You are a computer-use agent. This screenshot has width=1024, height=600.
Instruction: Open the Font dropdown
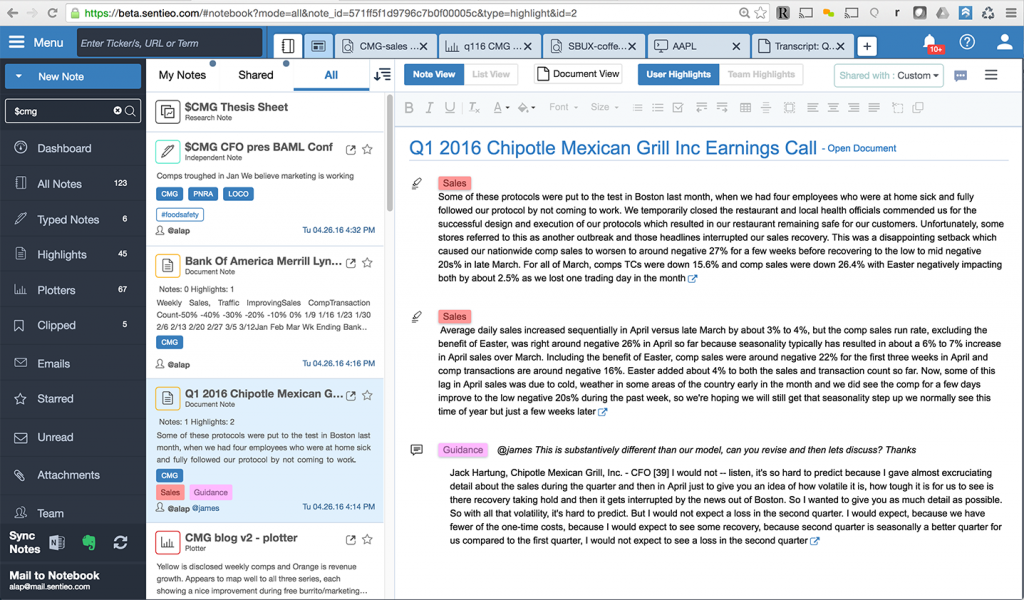pos(563,107)
